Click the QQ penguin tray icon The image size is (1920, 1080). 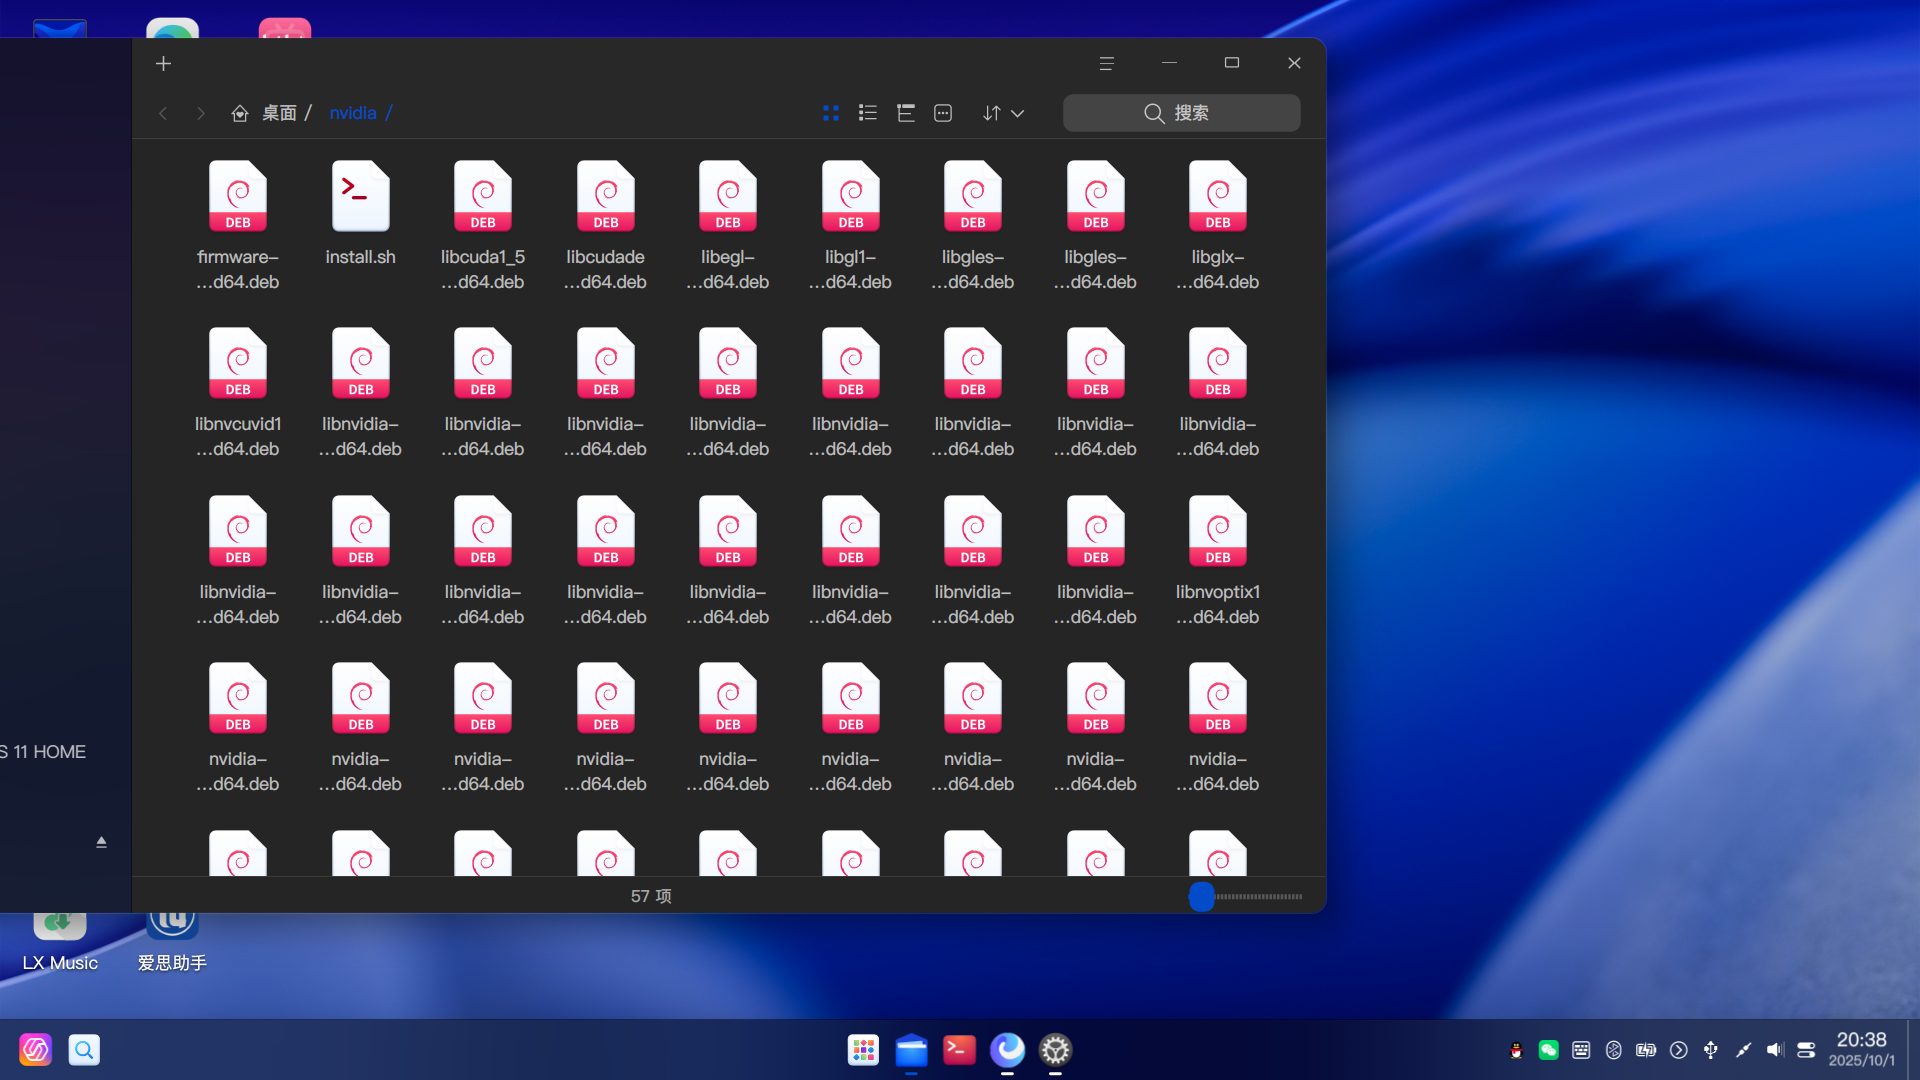point(1516,1050)
